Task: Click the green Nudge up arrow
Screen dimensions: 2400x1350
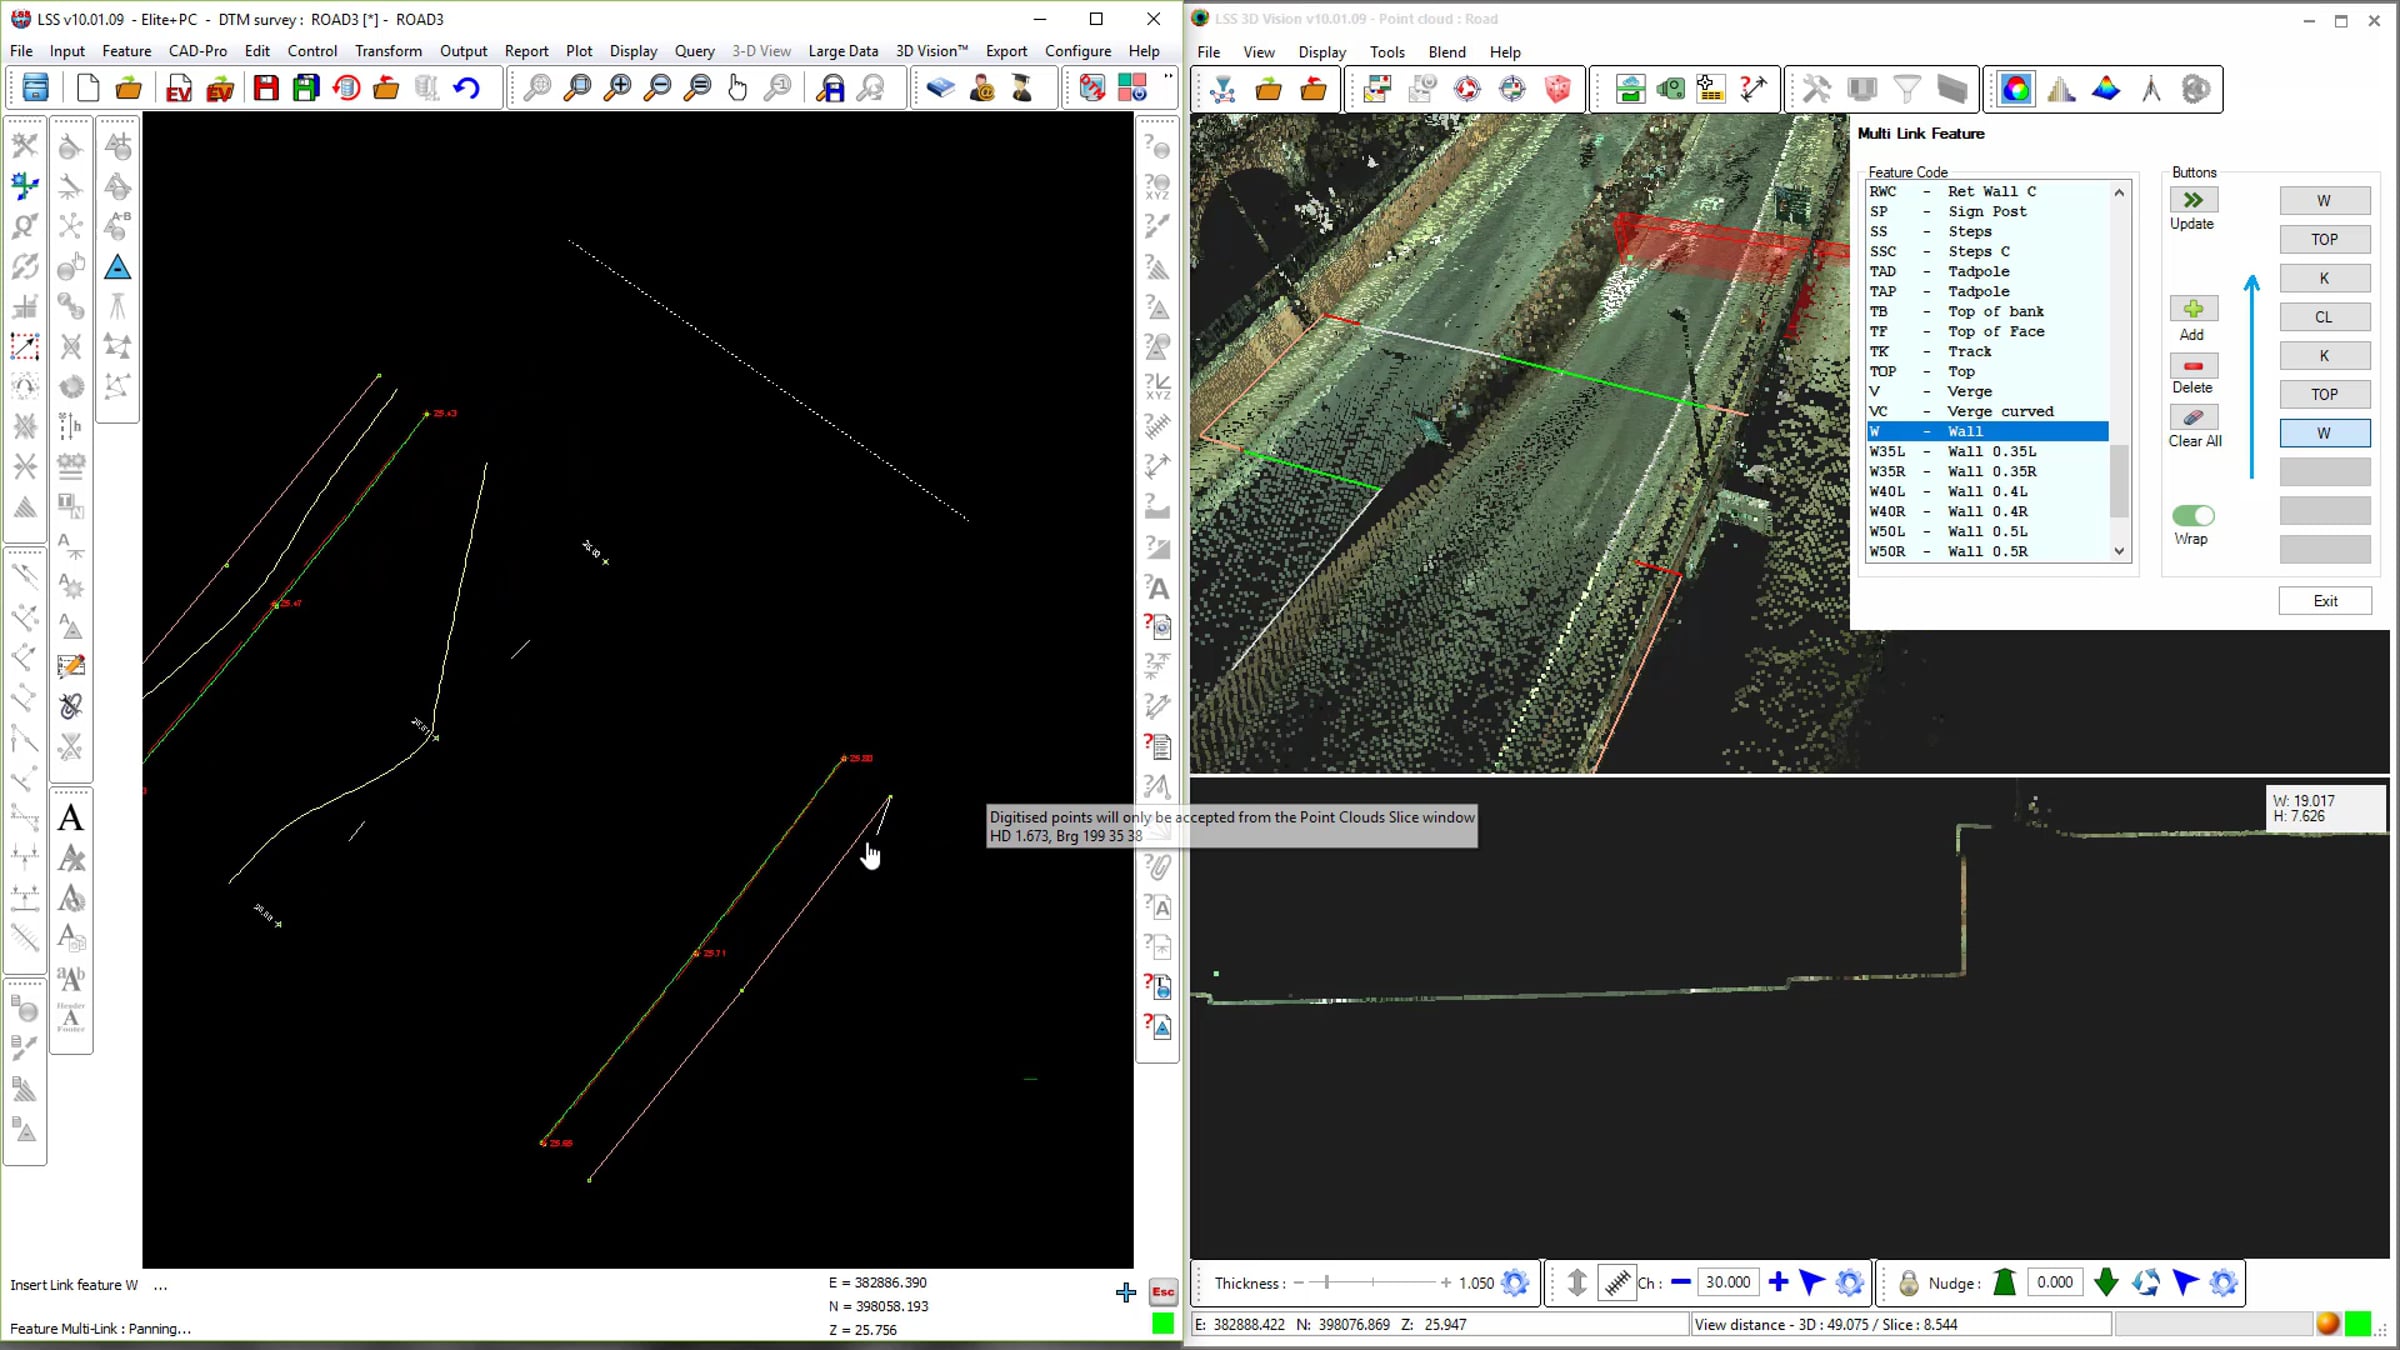Action: (x=2004, y=1282)
